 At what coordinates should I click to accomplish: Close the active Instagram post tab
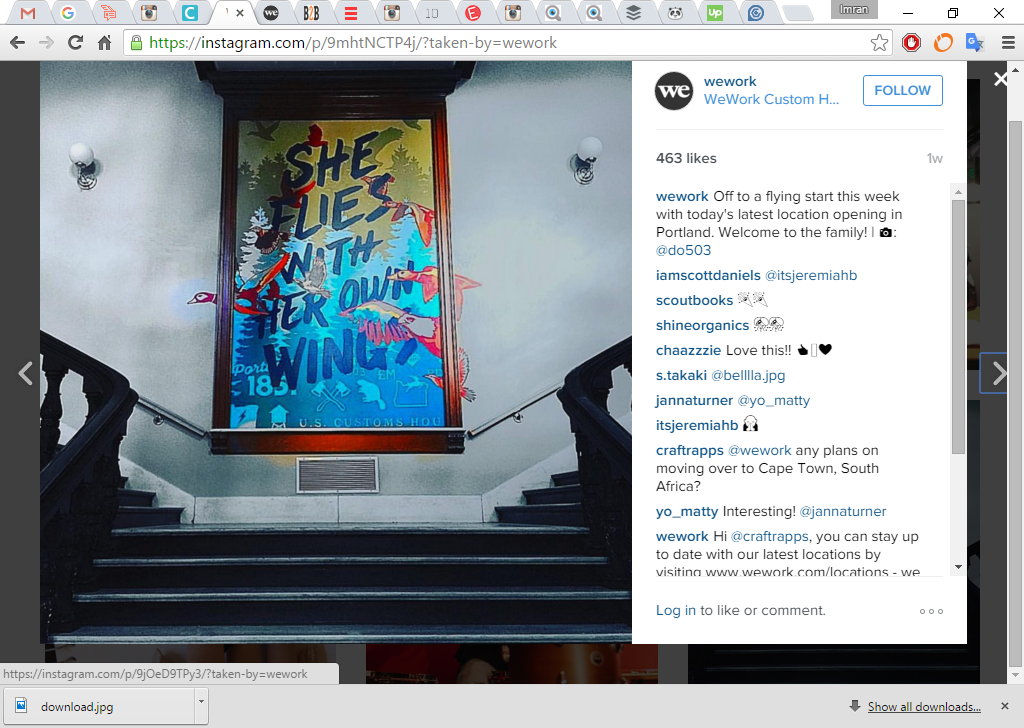point(240,12)
